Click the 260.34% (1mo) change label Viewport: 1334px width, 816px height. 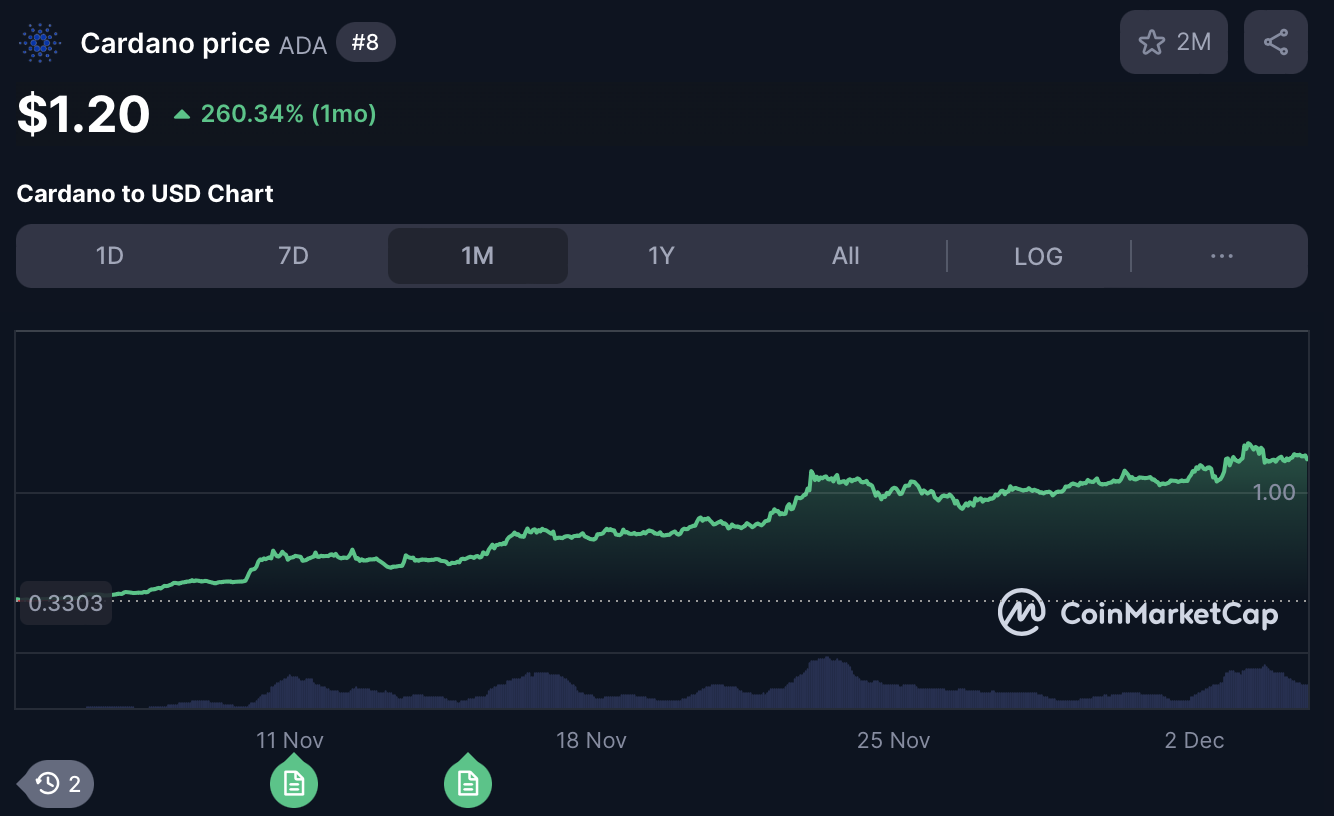point(275,114)
